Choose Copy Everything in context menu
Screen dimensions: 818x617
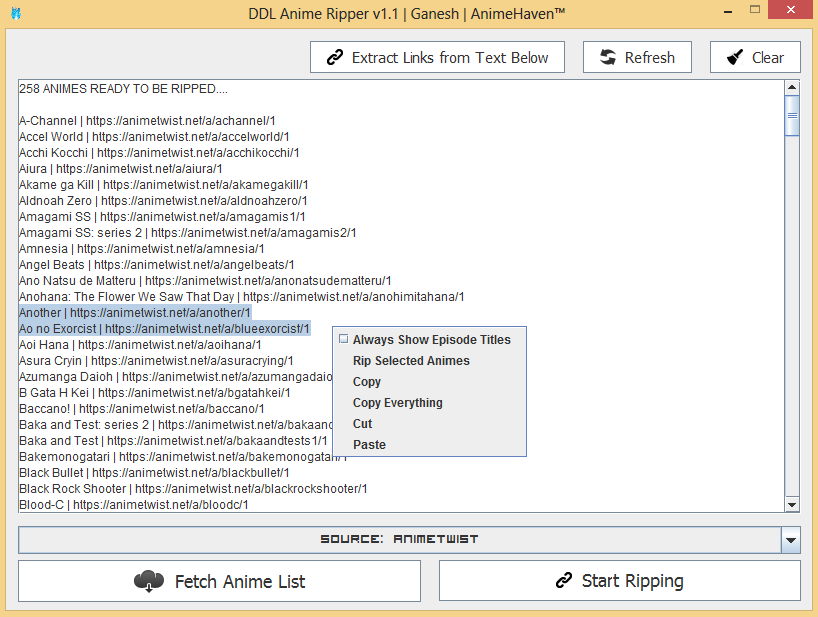click(398, 403)
